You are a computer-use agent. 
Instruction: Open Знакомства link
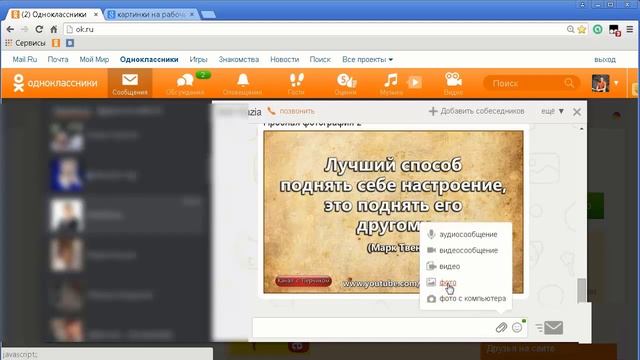[239, 60]
